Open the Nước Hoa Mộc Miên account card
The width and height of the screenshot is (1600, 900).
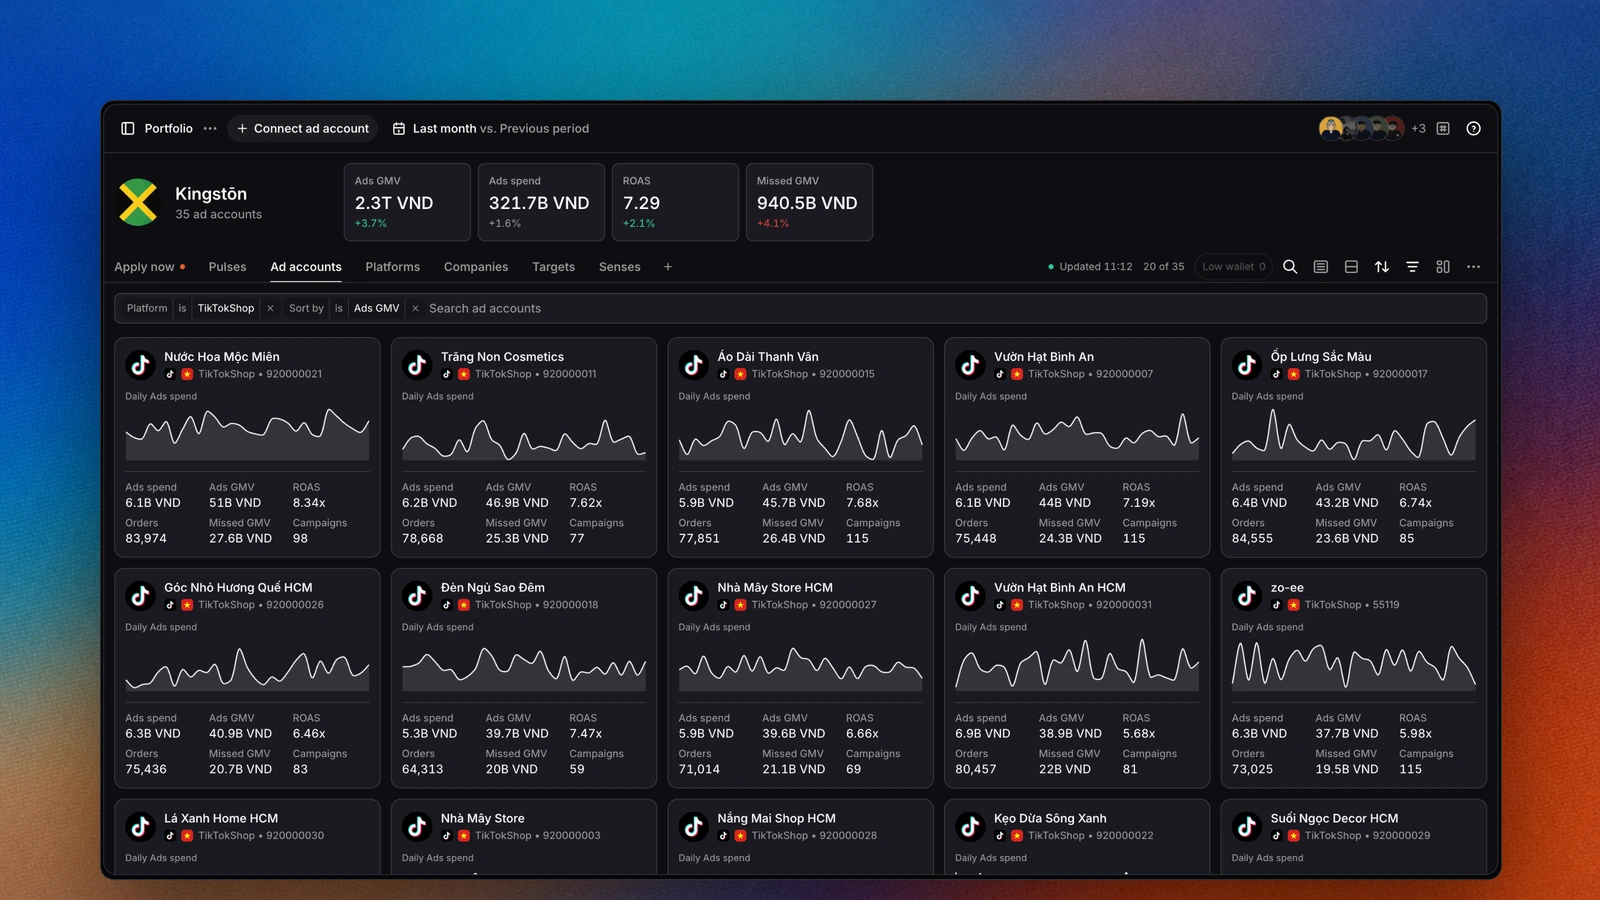(x=247, y=447)
